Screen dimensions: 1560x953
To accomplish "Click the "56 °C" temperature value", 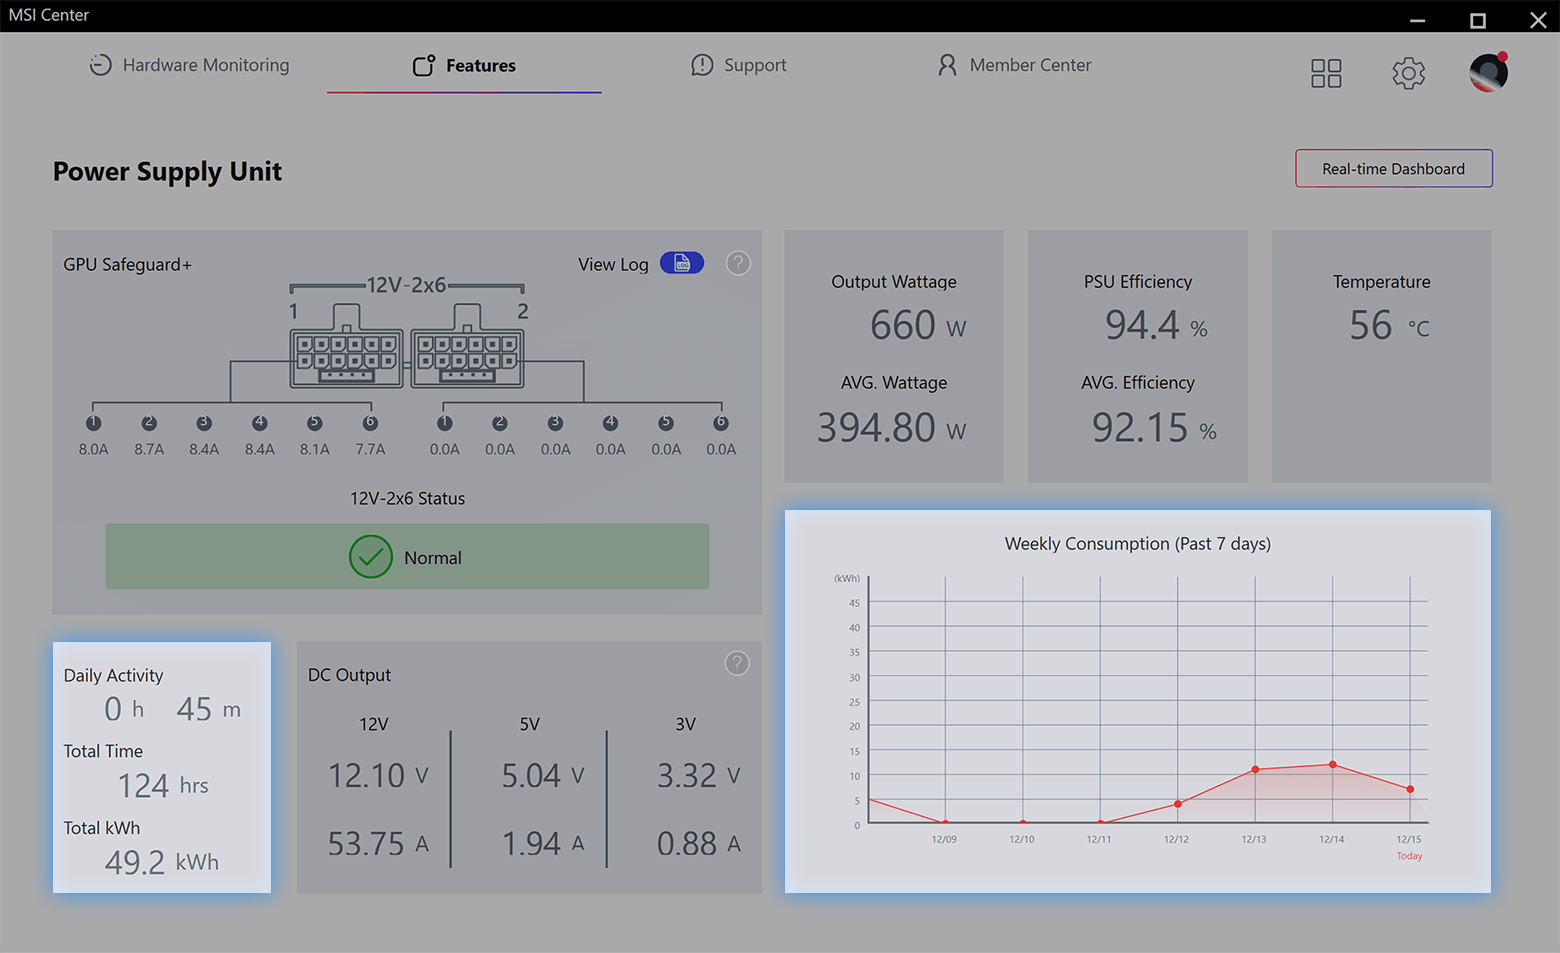I will tap(1389, 325).
